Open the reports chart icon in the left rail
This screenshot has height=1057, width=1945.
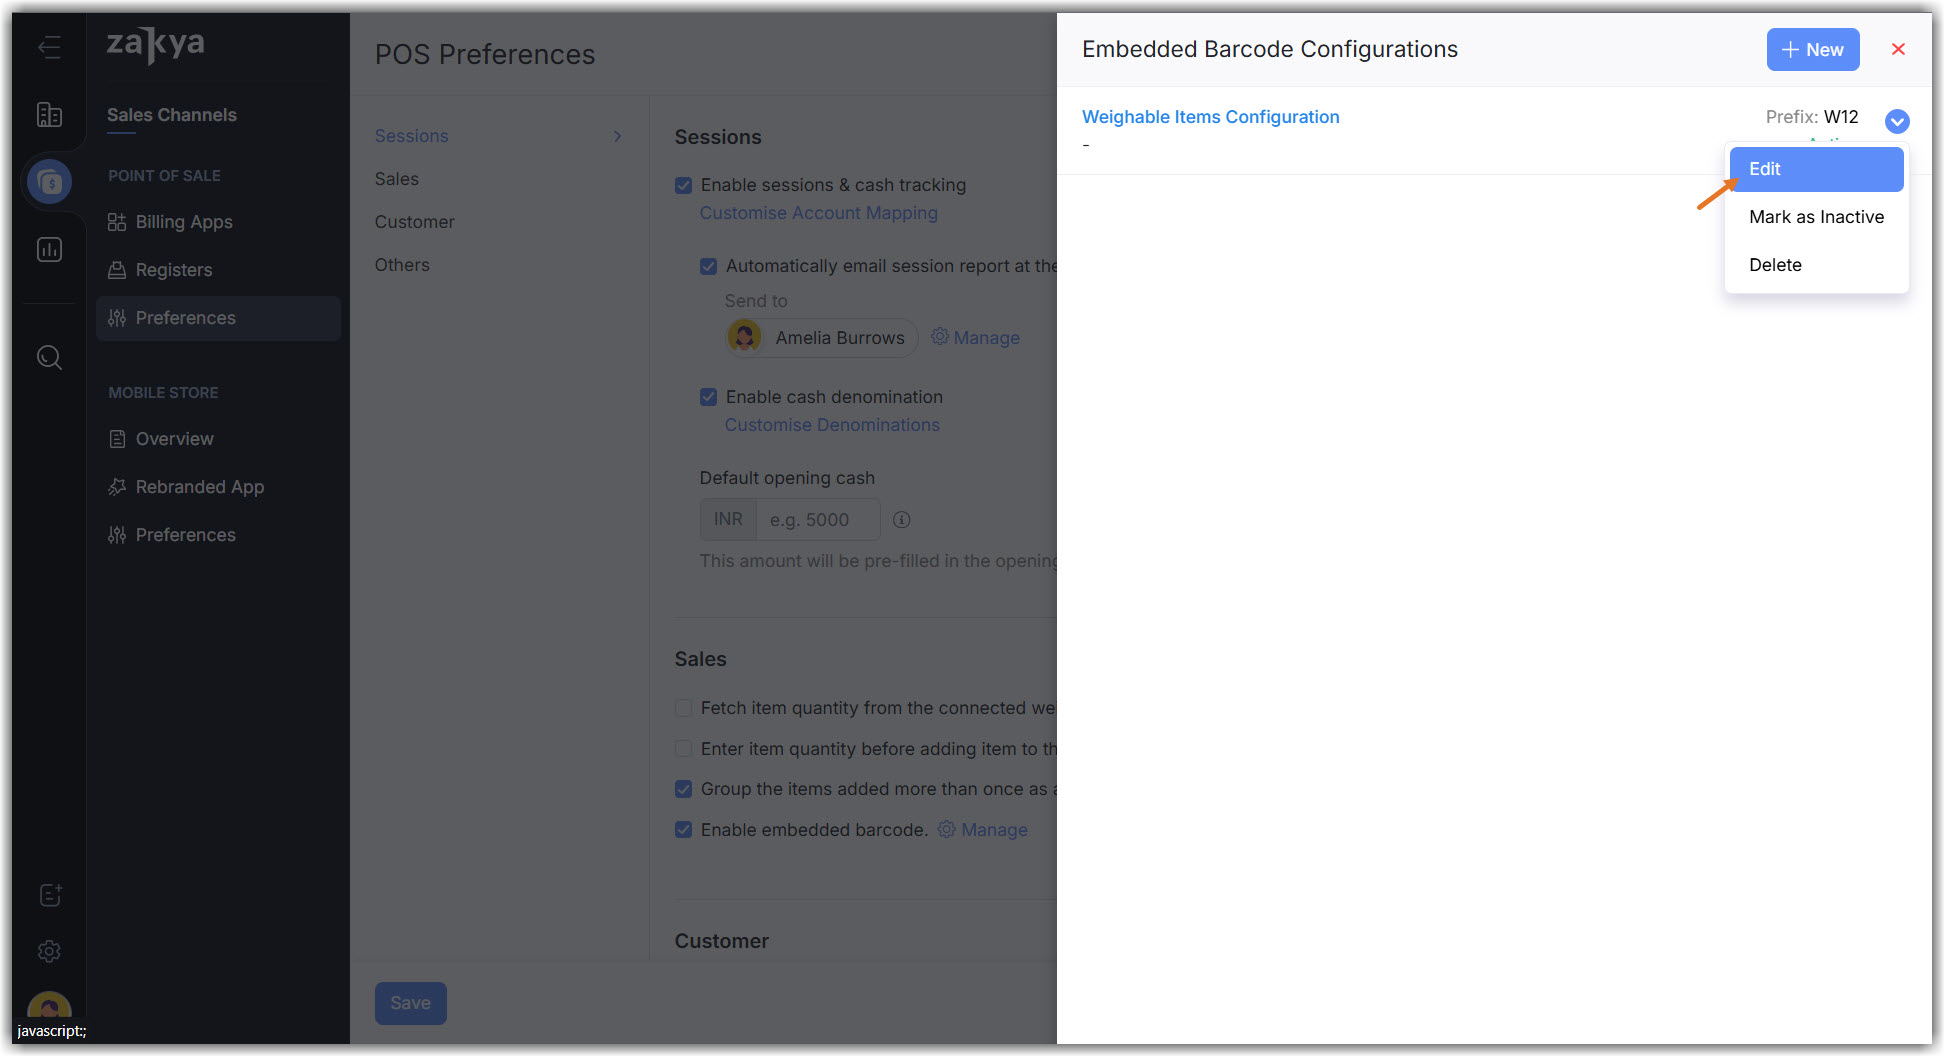pyautogui.click(x=49, y=249)
